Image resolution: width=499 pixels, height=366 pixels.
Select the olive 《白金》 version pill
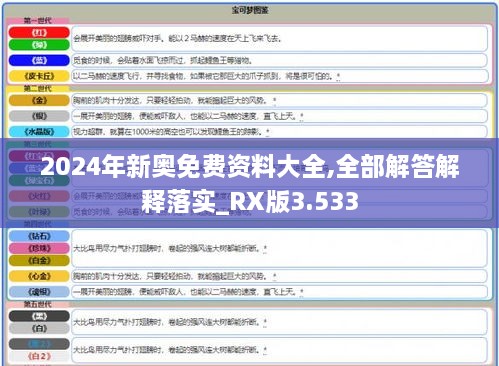39,260
